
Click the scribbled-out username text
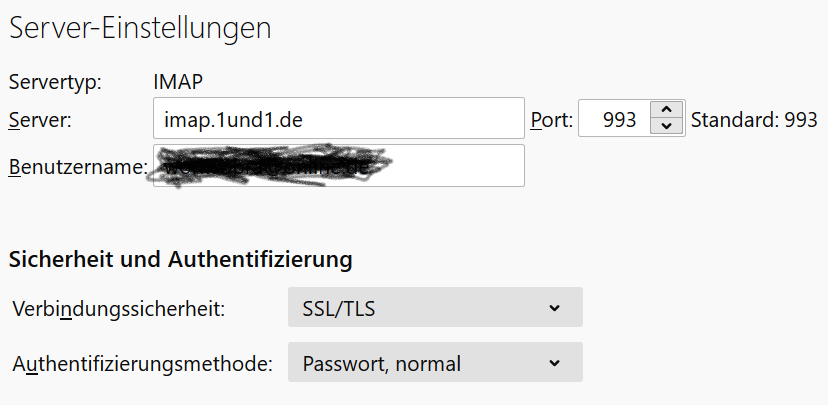click(x=270, y=165)
